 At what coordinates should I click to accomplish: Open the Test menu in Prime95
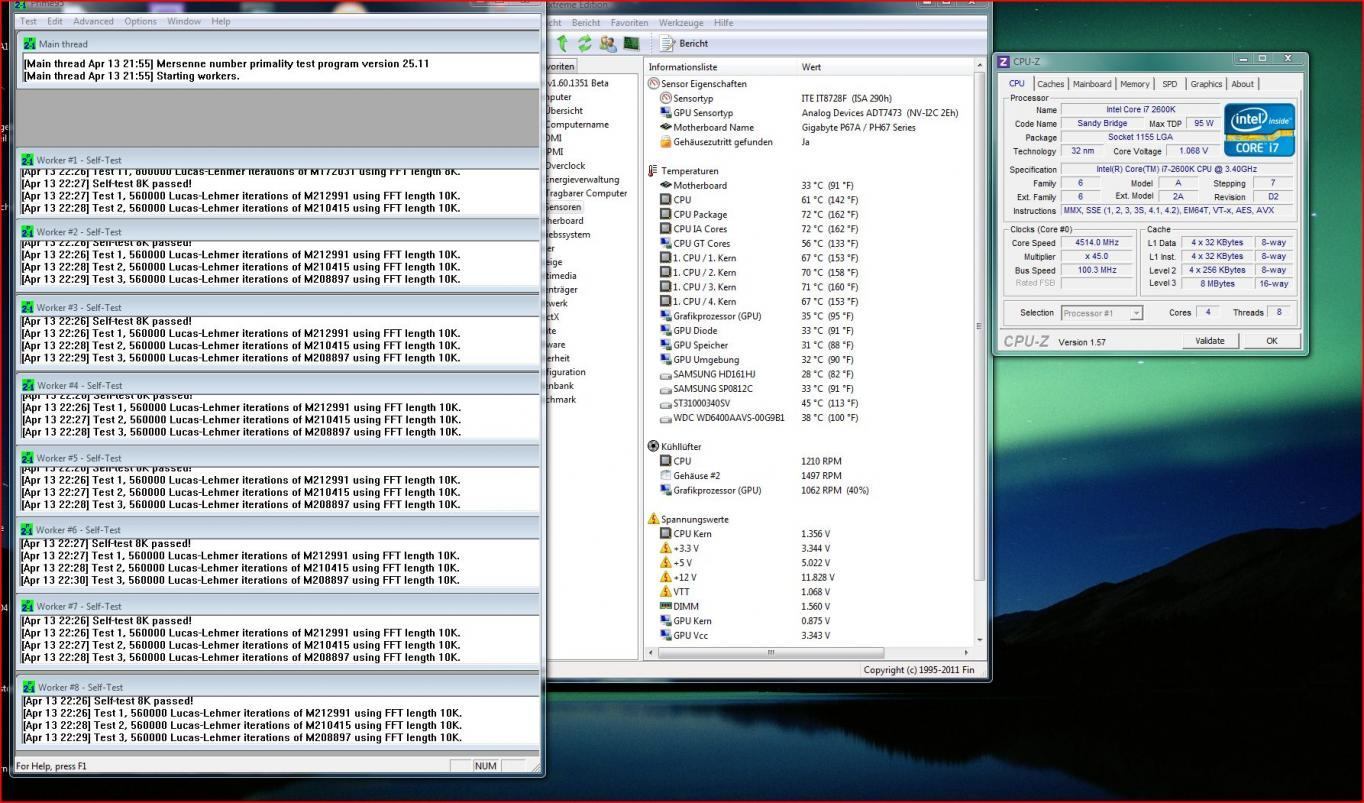[x=28, y=21]
